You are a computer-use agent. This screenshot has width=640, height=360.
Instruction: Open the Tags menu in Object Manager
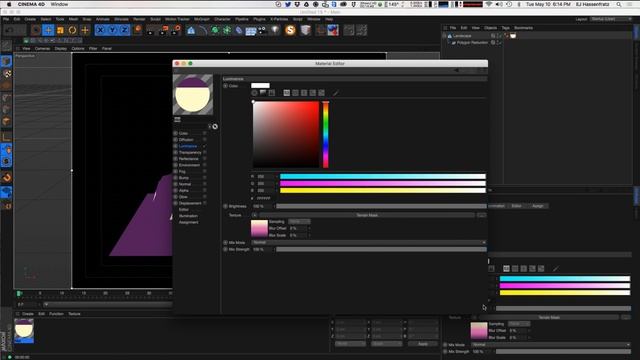pos(505,28)
